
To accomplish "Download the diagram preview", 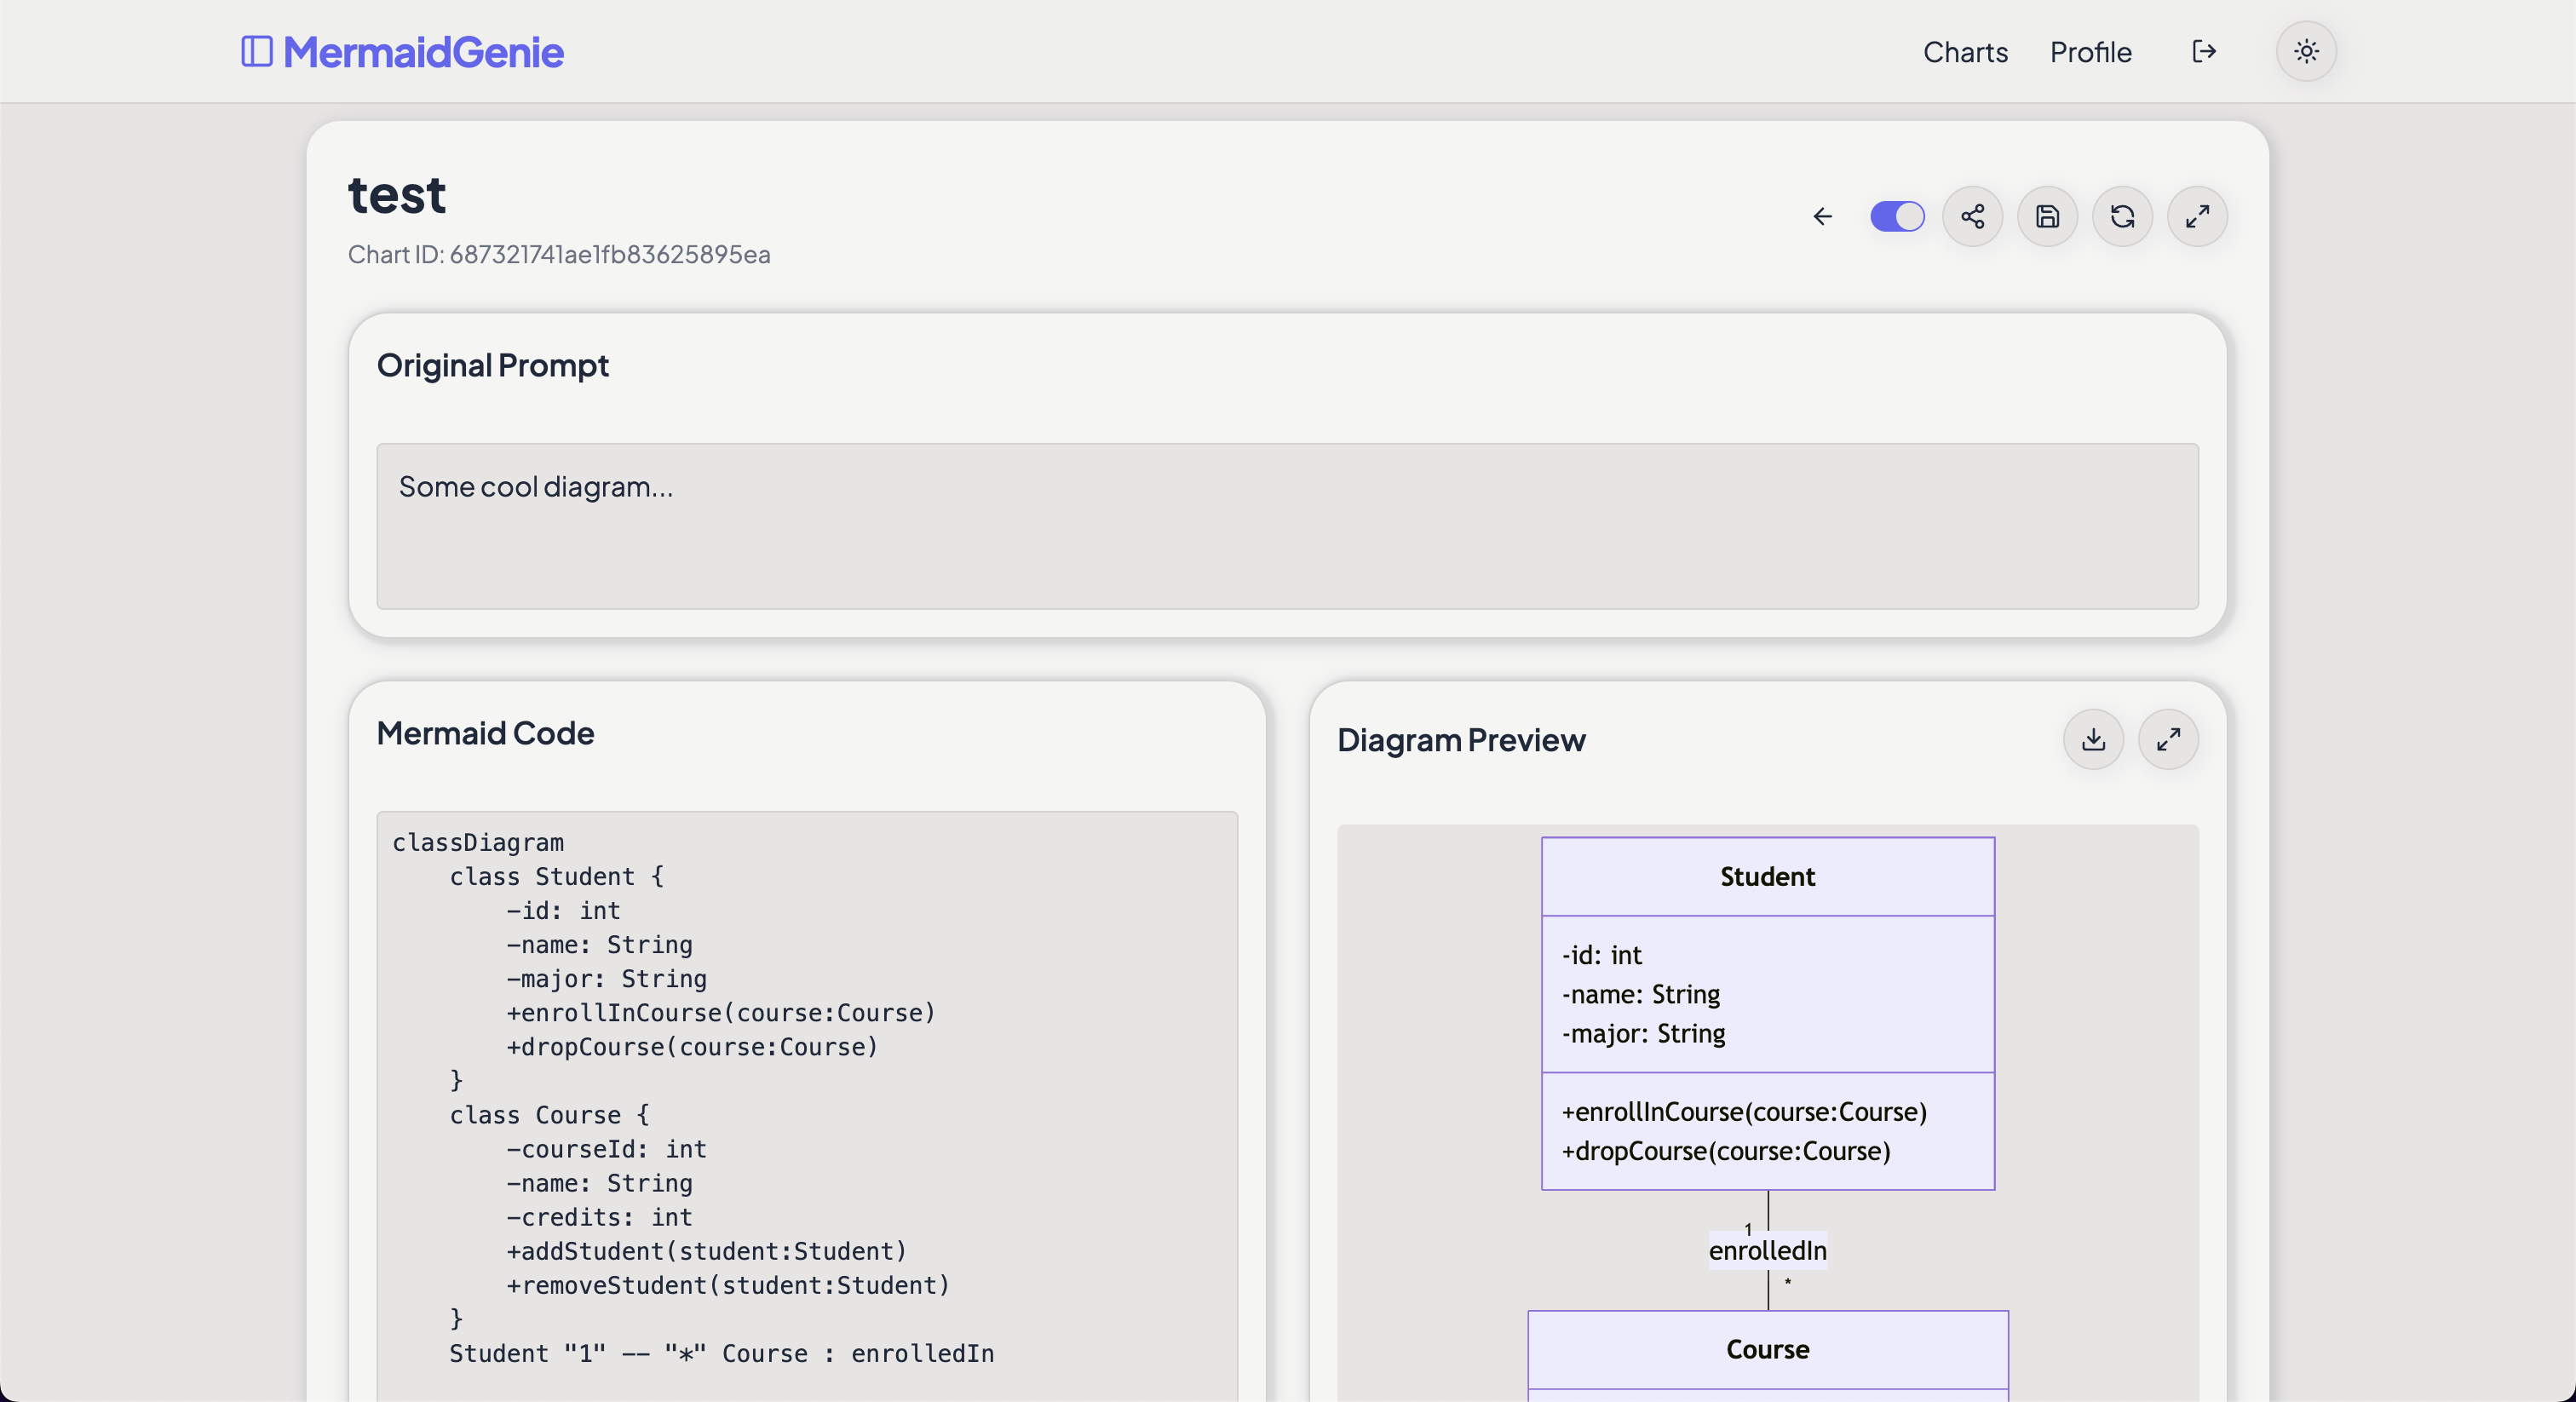I will click(x=2093, y=739).
